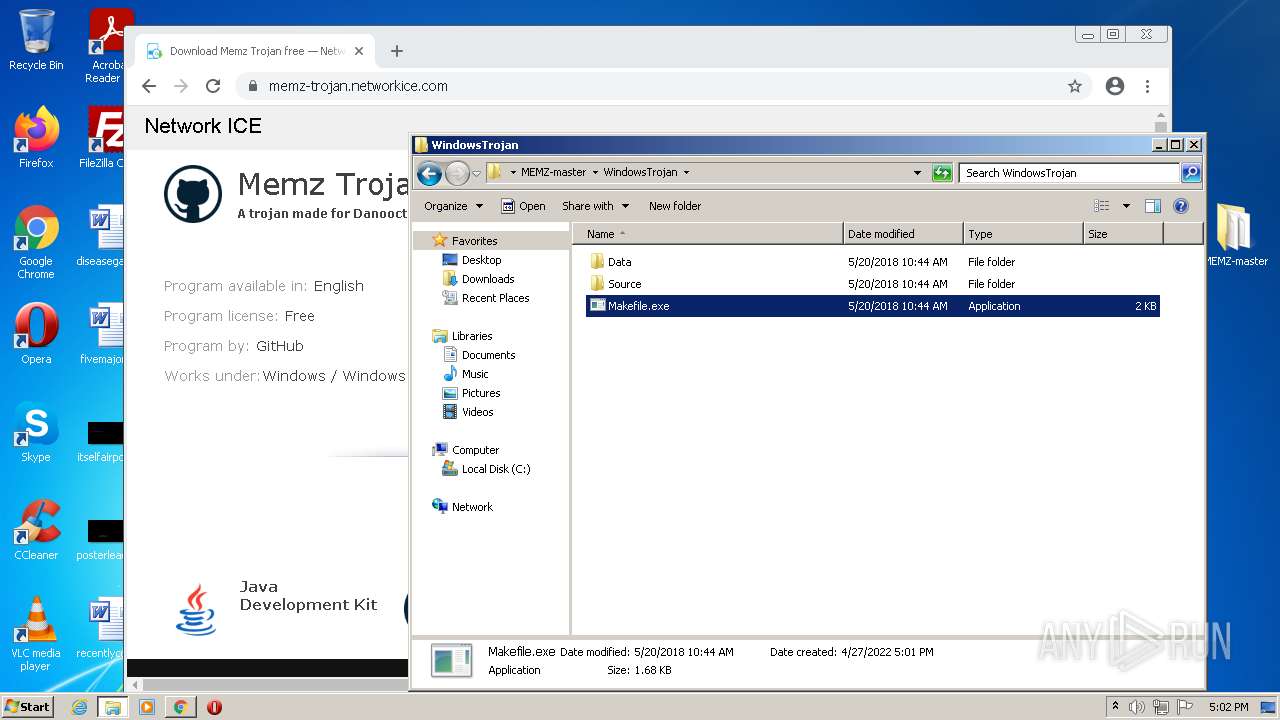Show hidden tray icons arrow
The height and width of the screenshot is (720, 1280).
coord(1116,707)
